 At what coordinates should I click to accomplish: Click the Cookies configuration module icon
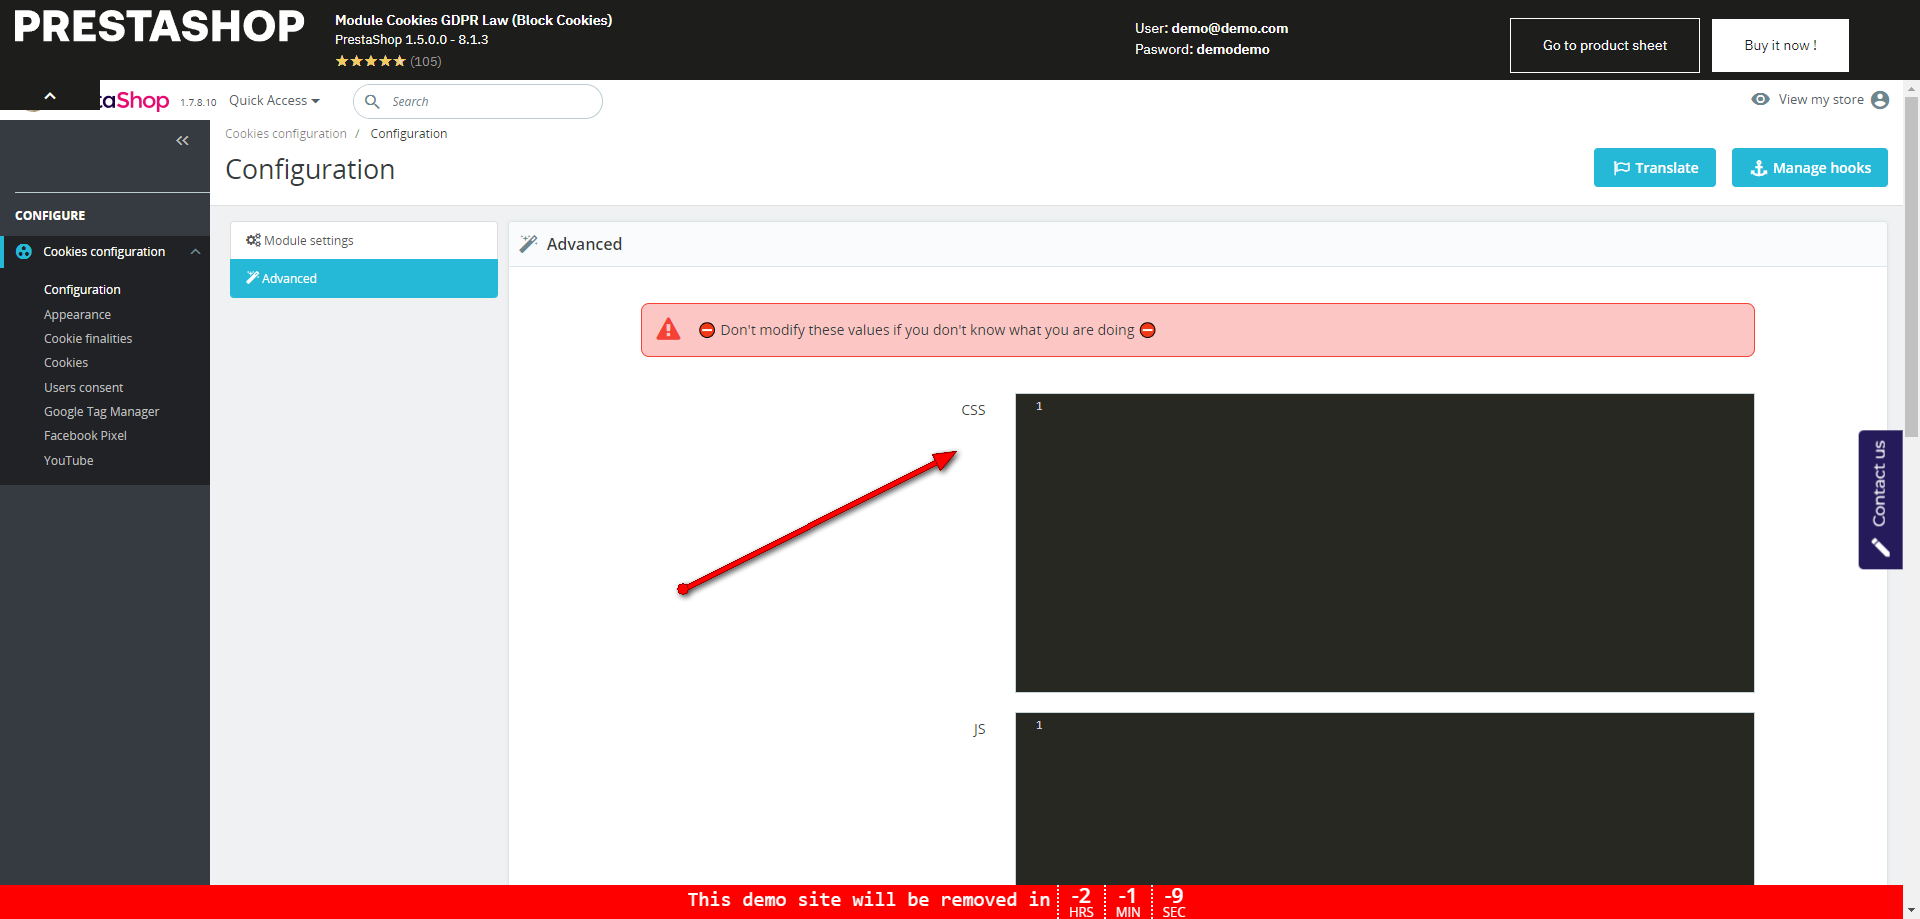[24, 252]
